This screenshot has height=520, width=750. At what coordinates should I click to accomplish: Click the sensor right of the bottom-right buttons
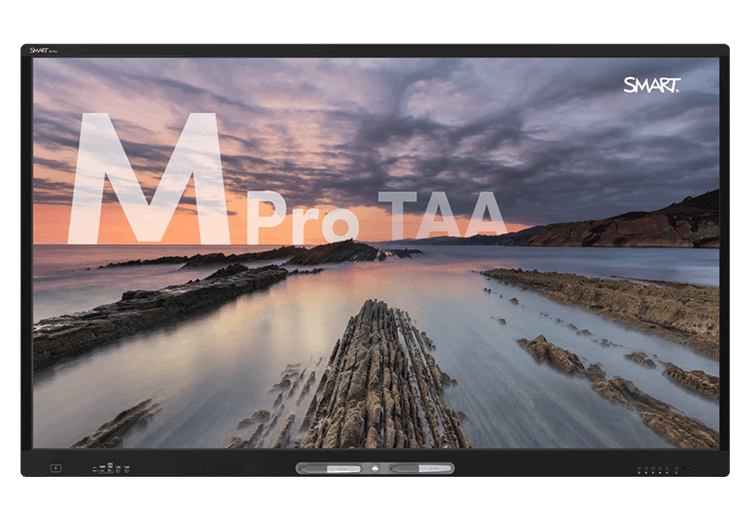point(684,468)
